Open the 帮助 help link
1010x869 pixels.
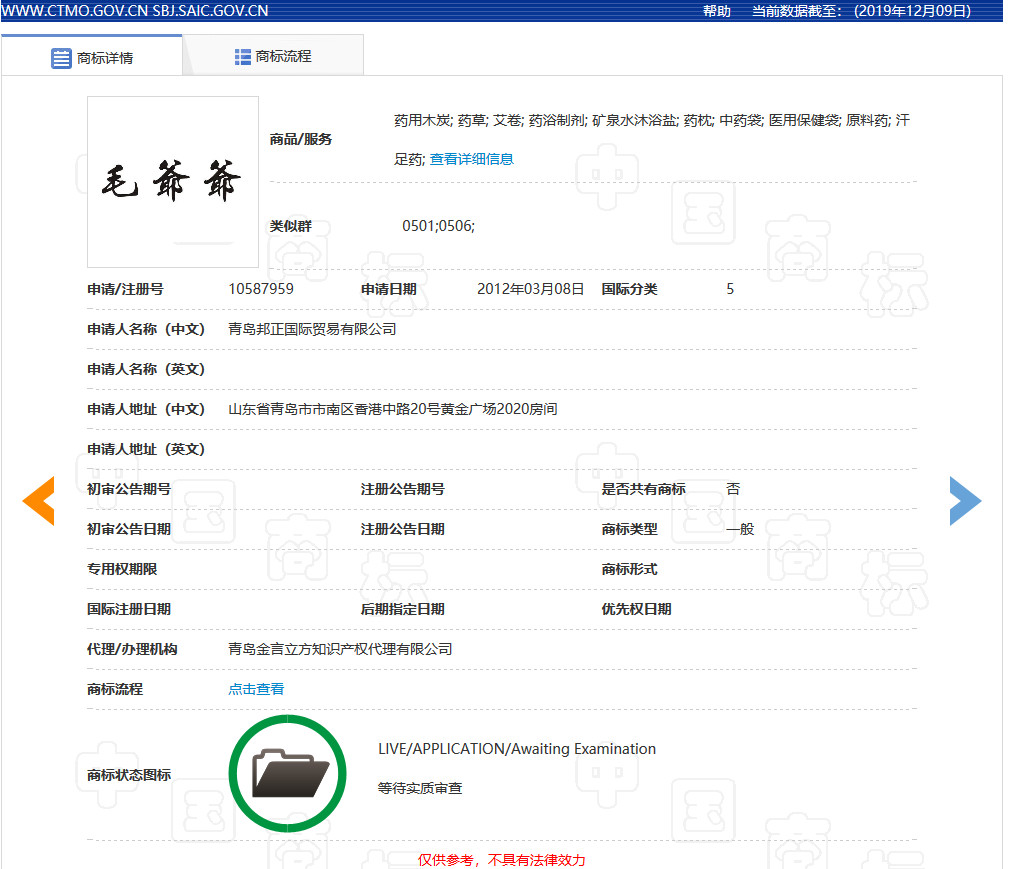tap(716, 11)
